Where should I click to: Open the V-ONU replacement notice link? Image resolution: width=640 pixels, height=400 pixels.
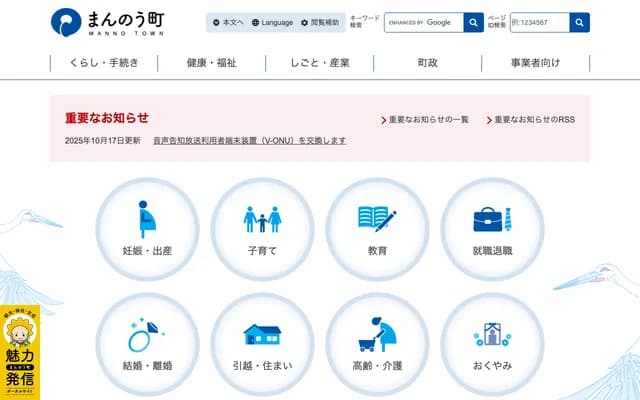coord(249,141)
